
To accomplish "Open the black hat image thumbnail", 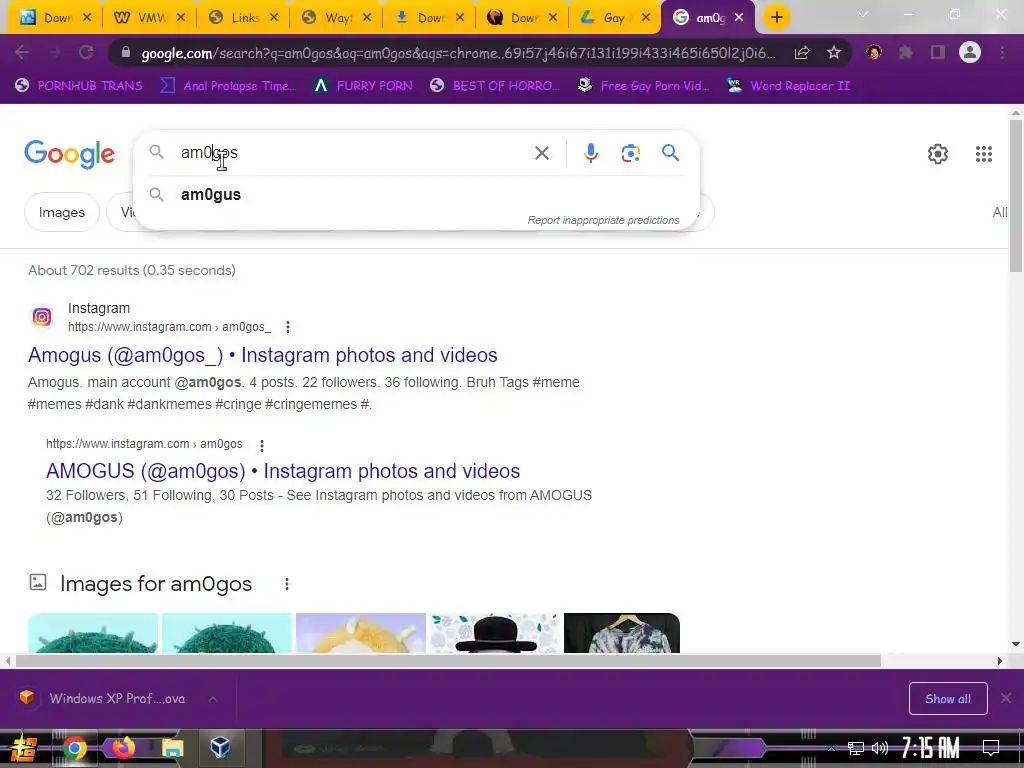I will click(x=494, y=633).
